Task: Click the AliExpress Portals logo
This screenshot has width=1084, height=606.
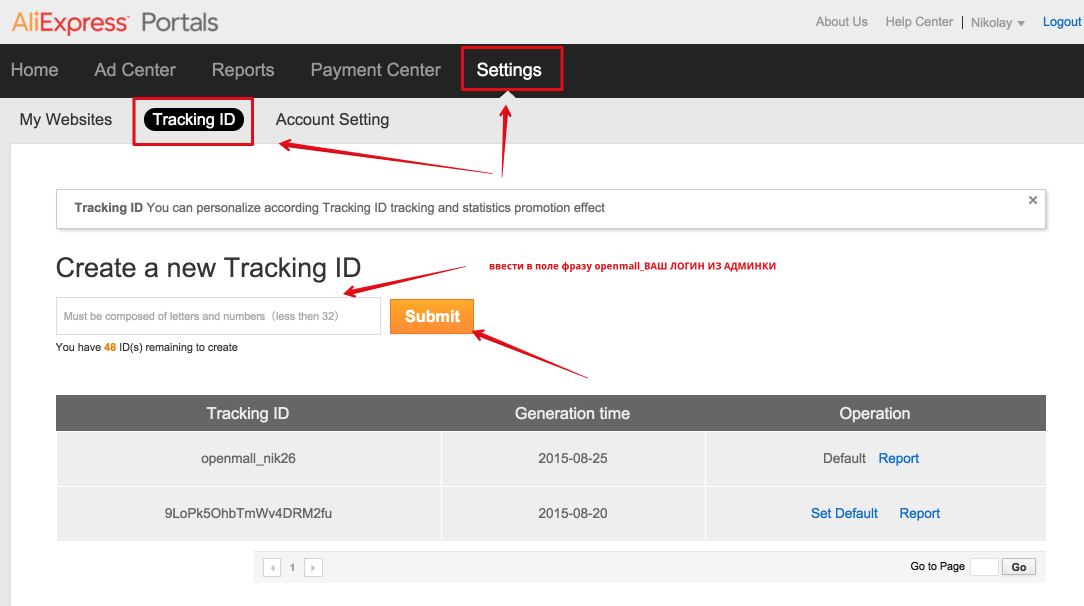Action: coord(115,22)
